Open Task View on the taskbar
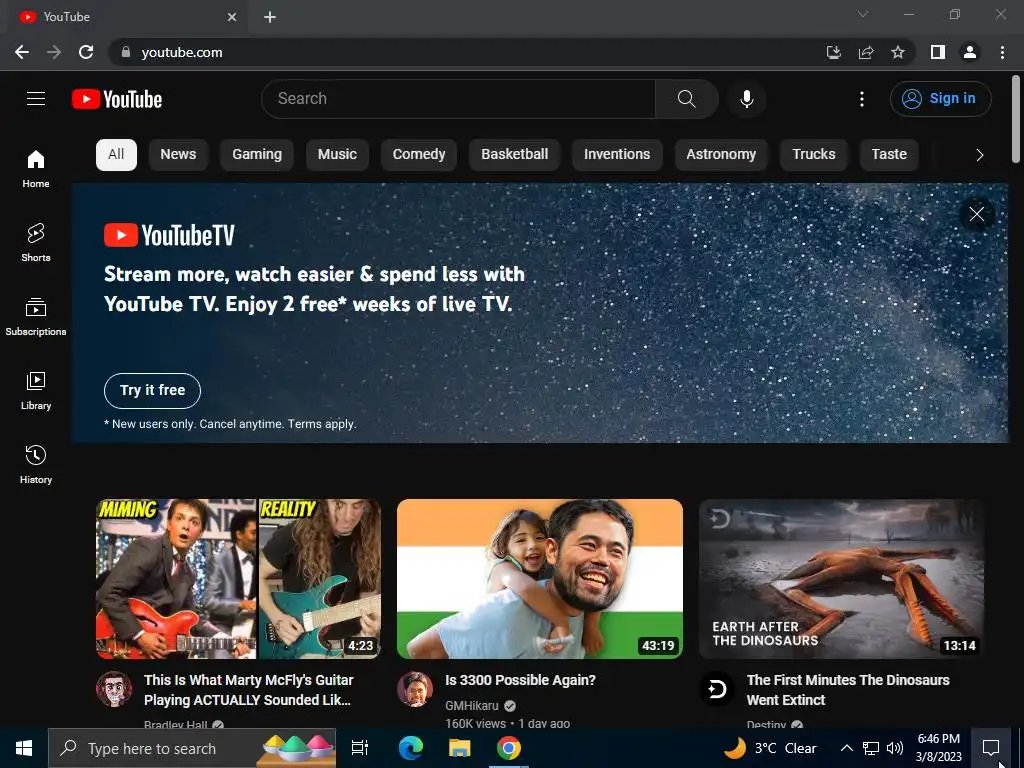 pos(360,748)
